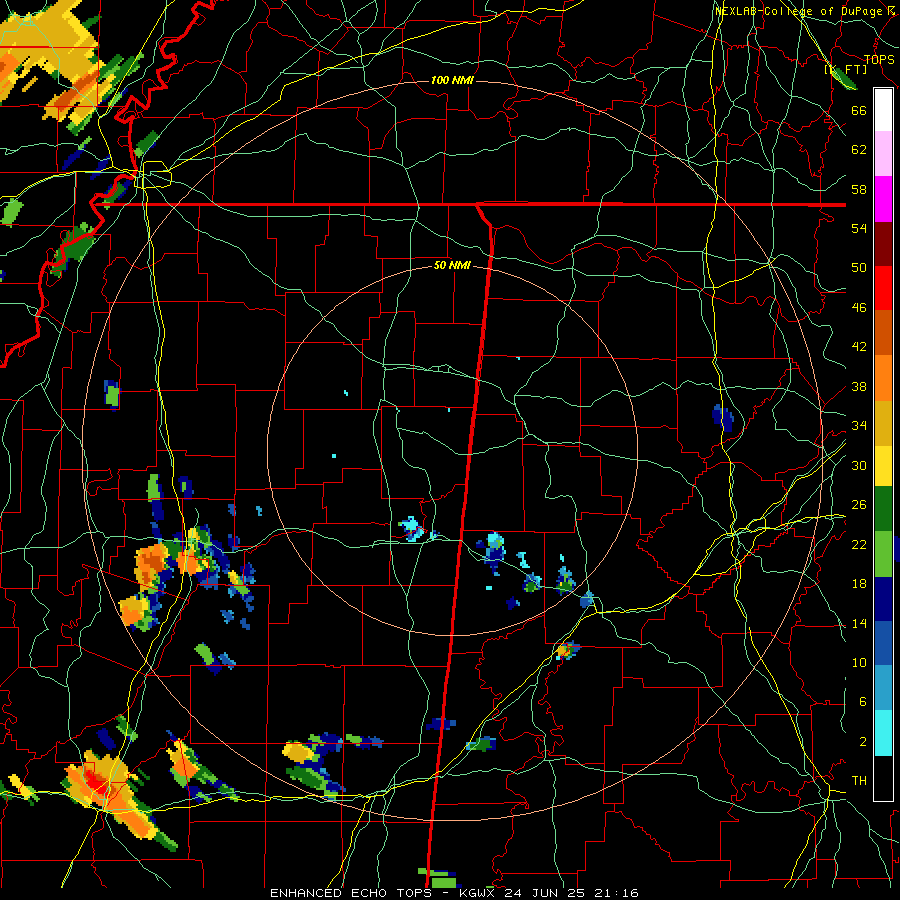
Task: Click the dark green legend swatch
Action: [x=883, y=509]
